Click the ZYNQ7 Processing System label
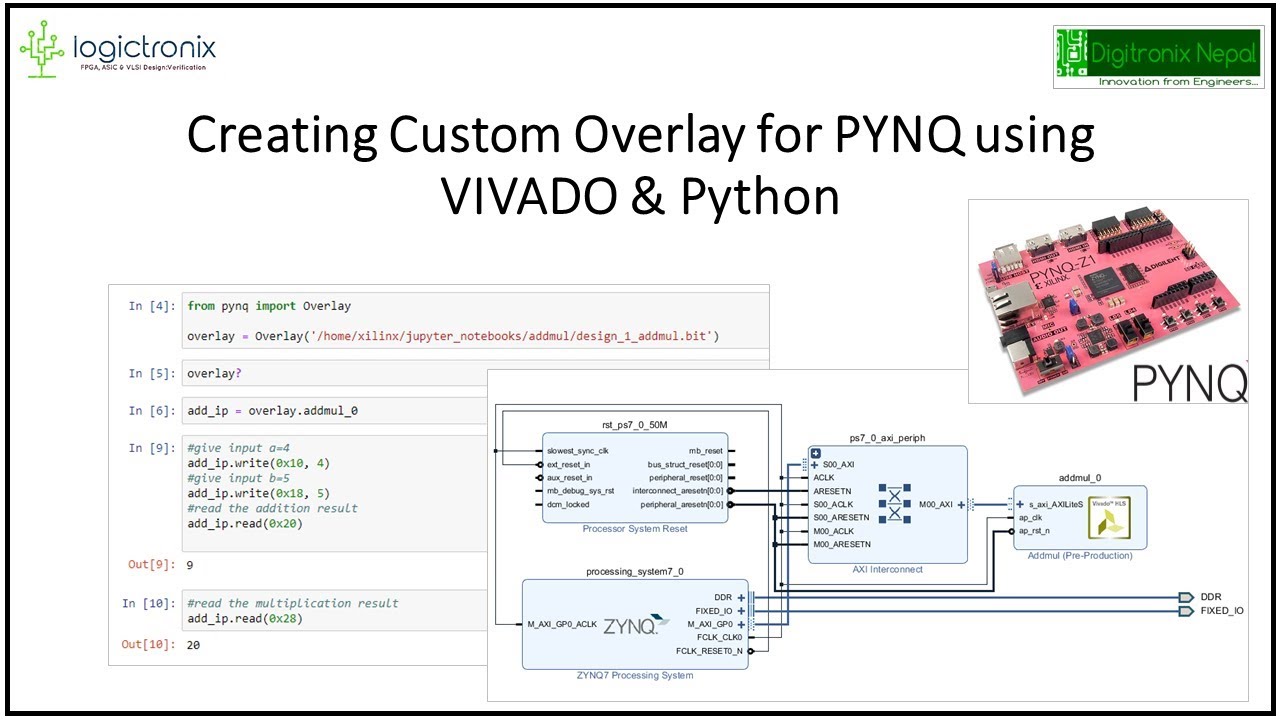 pos(635,675)
